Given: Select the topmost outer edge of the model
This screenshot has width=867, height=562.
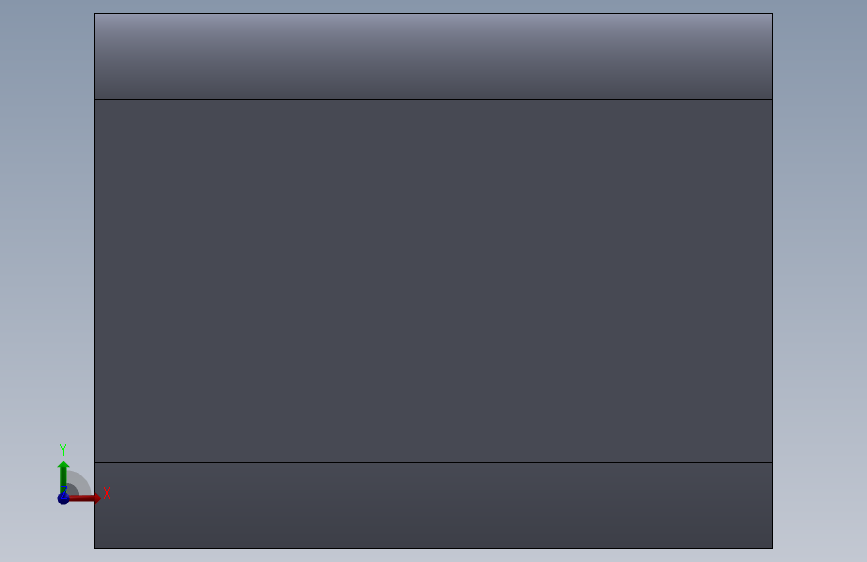Looking at the screenshot, I should pos(434,14).
